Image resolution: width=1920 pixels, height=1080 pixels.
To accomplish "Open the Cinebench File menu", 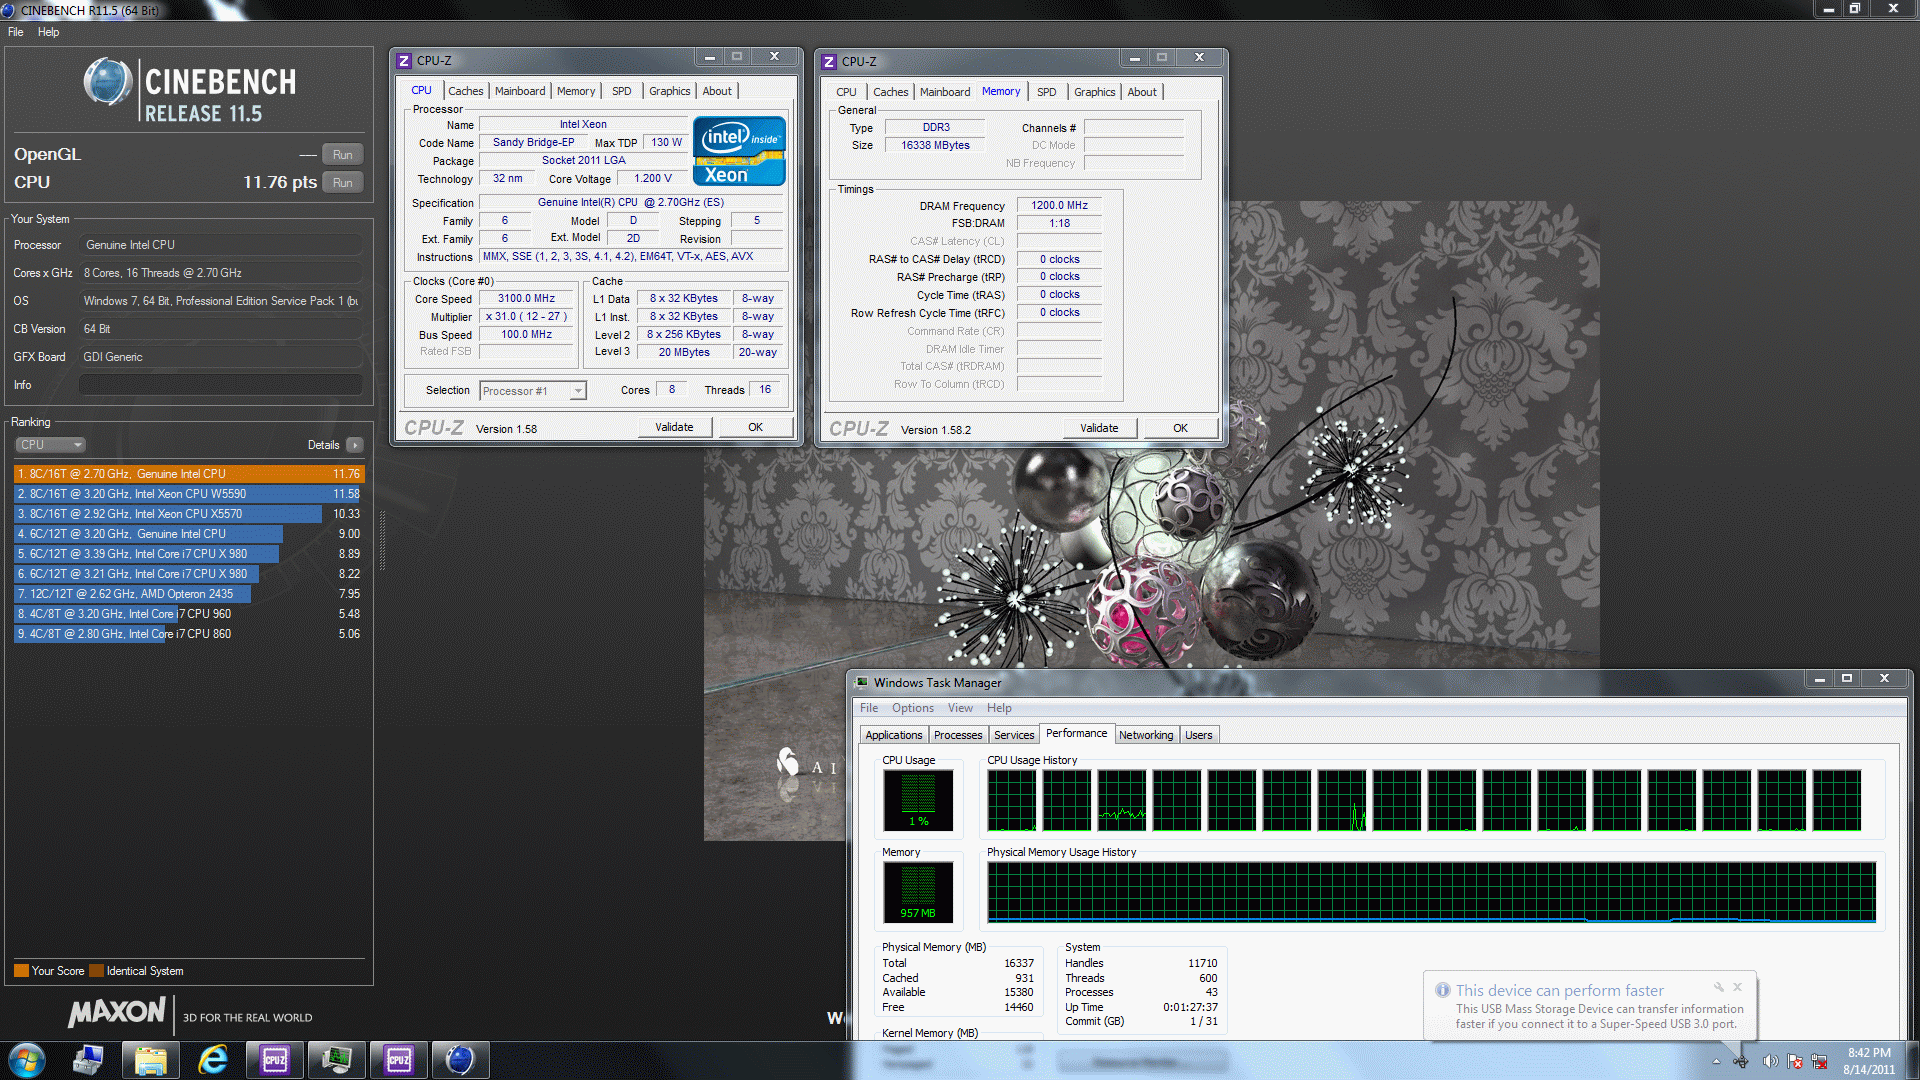I will 16,32.
